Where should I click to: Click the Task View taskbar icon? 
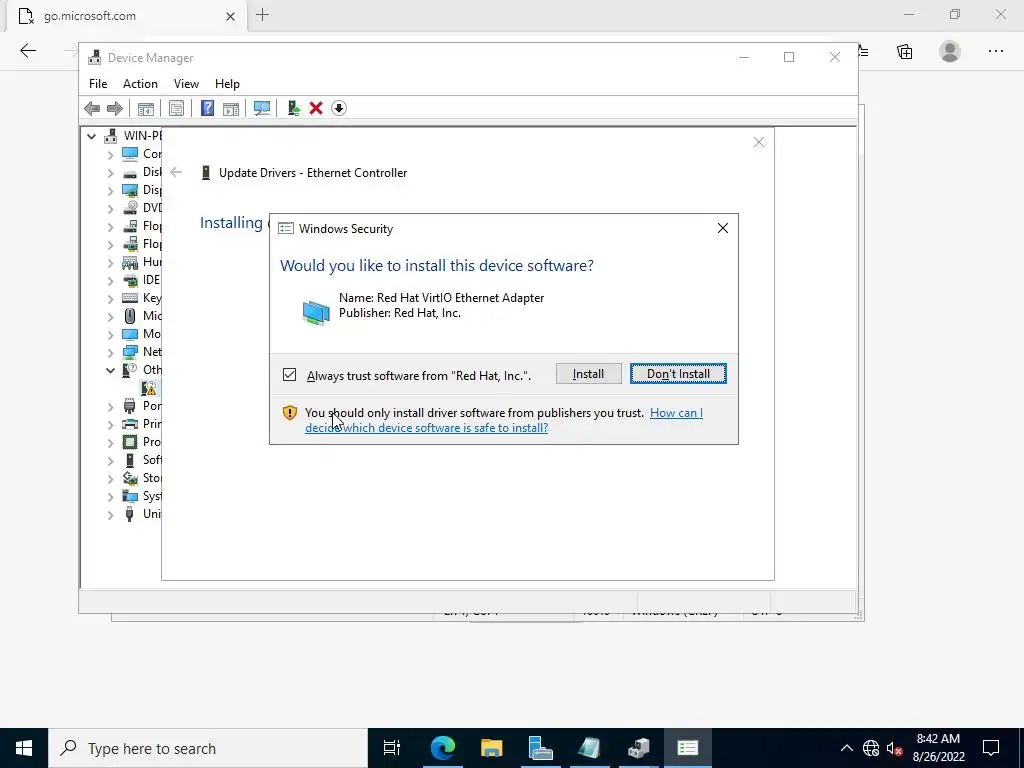392,748
